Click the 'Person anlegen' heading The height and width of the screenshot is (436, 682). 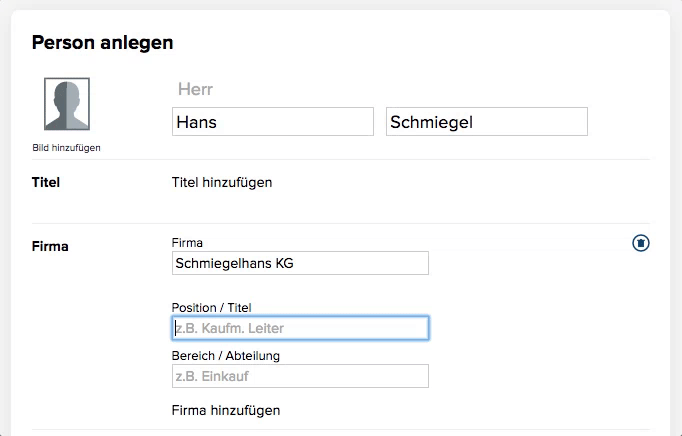pyautogui.click(x=103, y=42)
